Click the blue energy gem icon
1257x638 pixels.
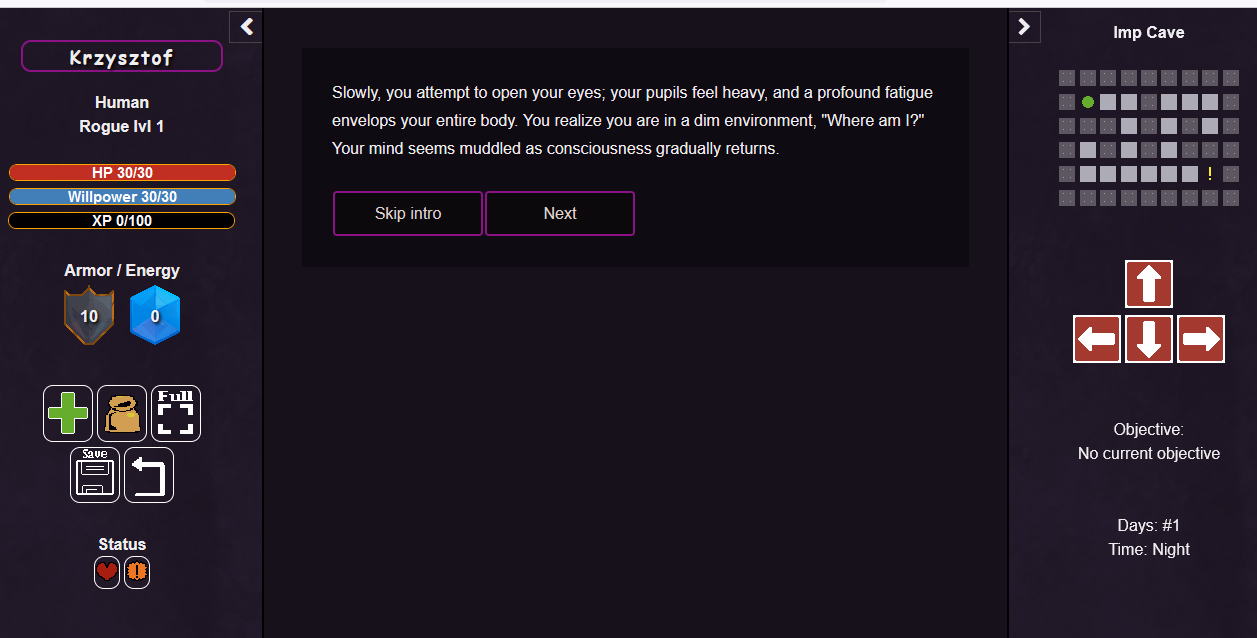[x=155, y=315]
